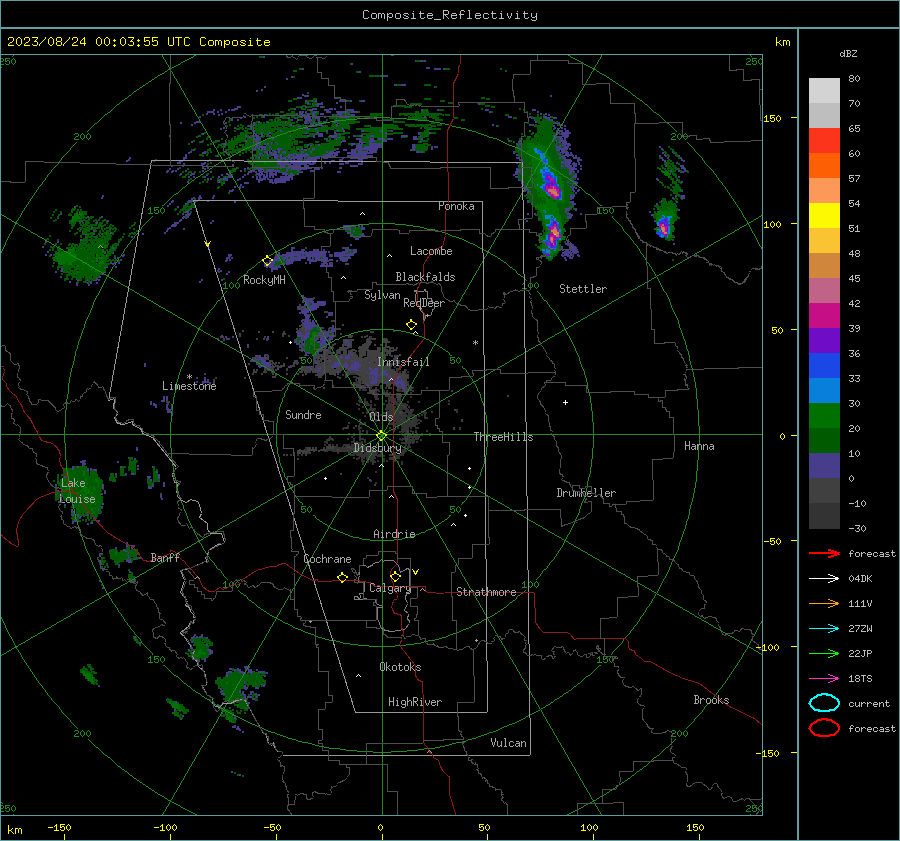Click the Ponoka label
The height and width of the screenshot is (841, 900).
[x=456, y=206]
